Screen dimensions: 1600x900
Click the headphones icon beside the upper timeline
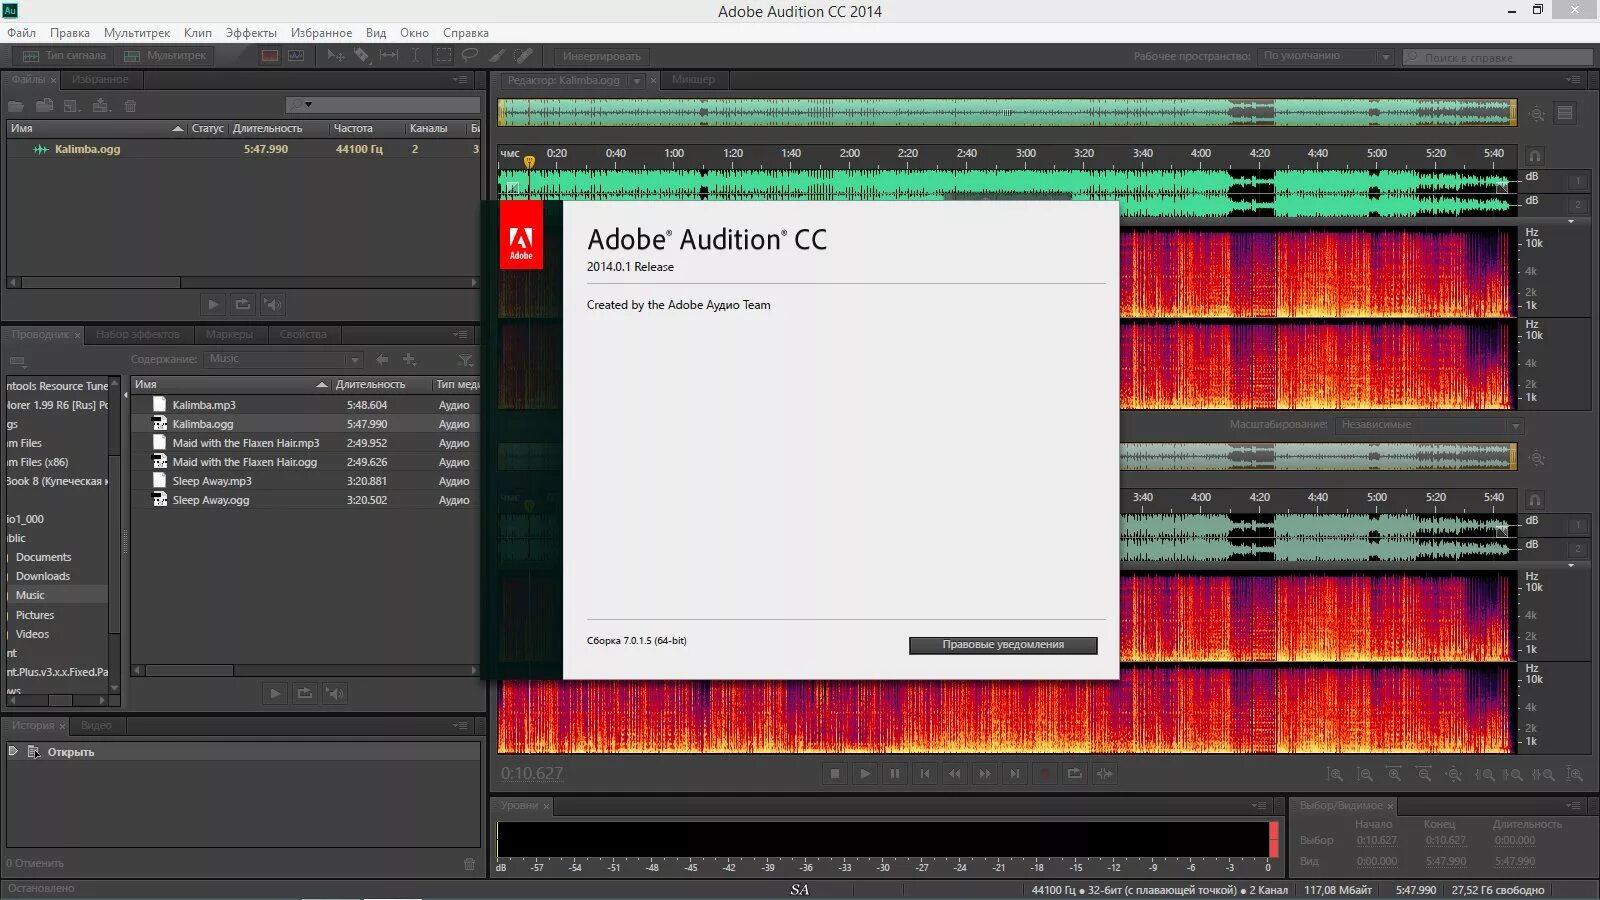[x=1534, y=156]
